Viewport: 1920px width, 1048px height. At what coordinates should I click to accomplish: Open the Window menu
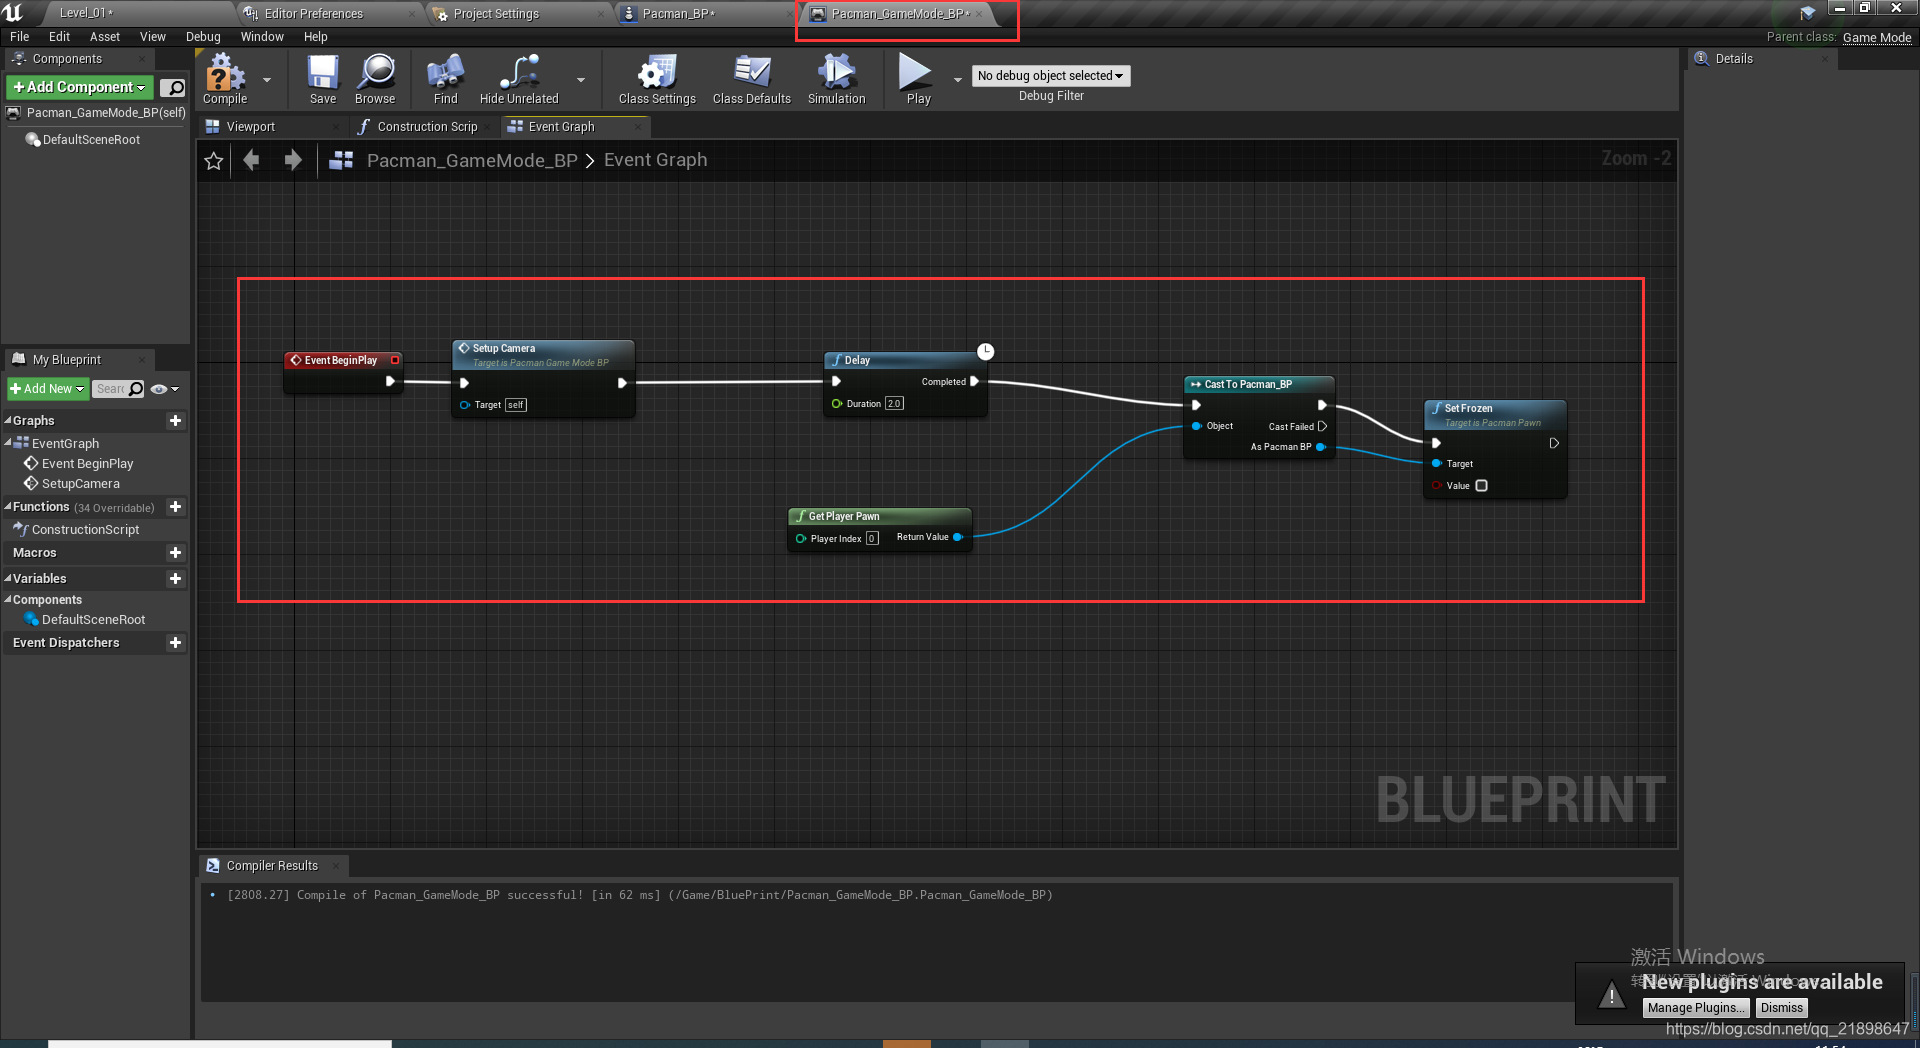tap(262, 37)
